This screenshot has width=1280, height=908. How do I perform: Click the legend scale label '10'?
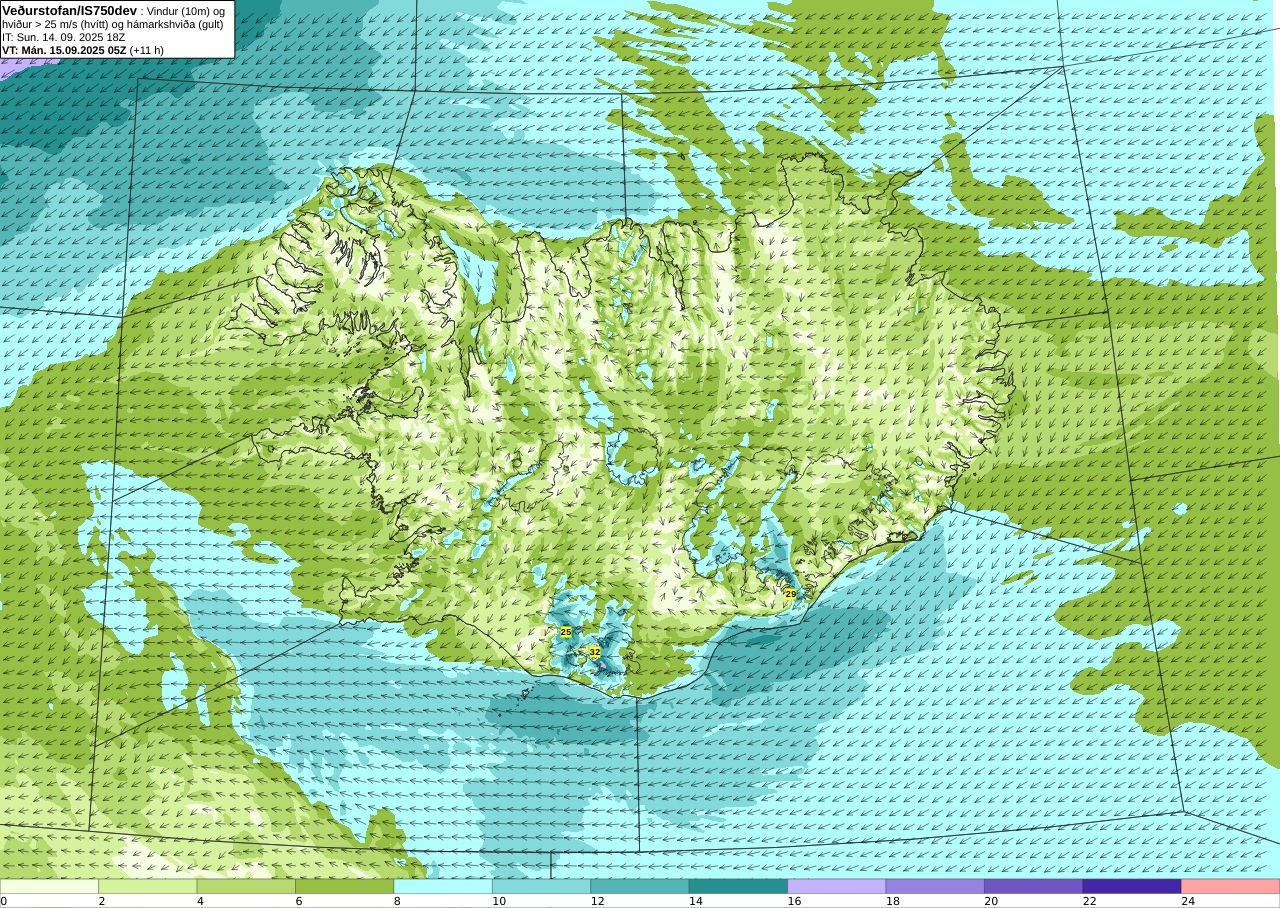pyautogui.click(x=498, y=901)
